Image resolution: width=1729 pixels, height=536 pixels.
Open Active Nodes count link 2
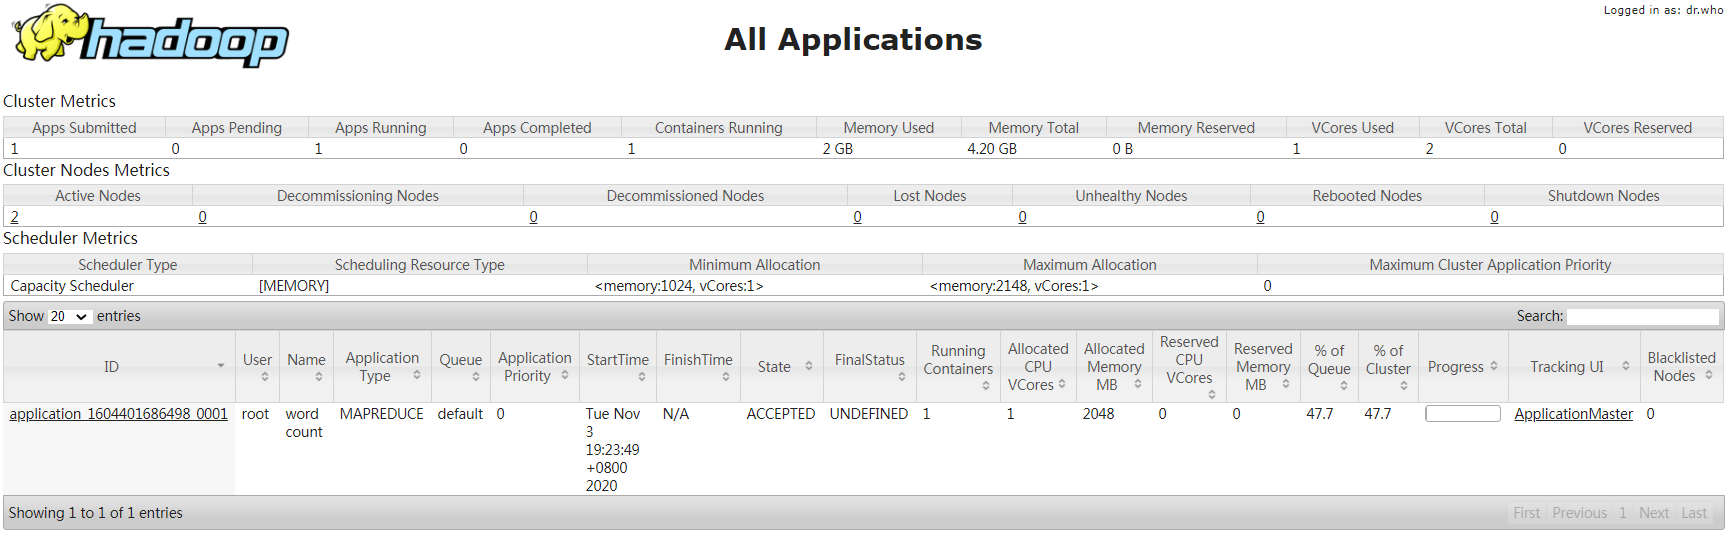click(x=14, y=217)
